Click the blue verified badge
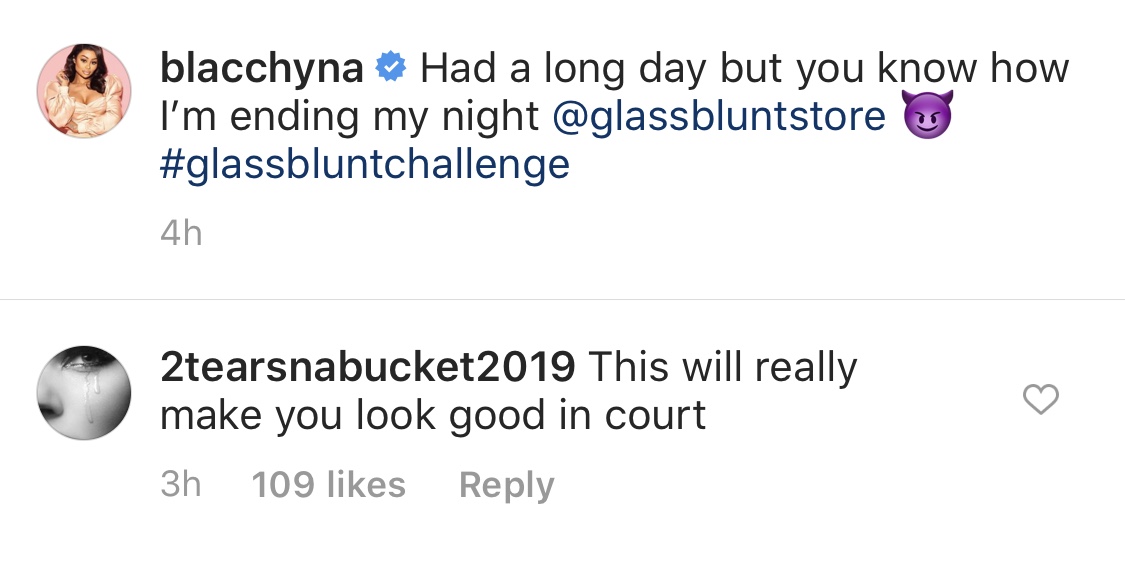The image size is (1125, 566). (390, 69)
